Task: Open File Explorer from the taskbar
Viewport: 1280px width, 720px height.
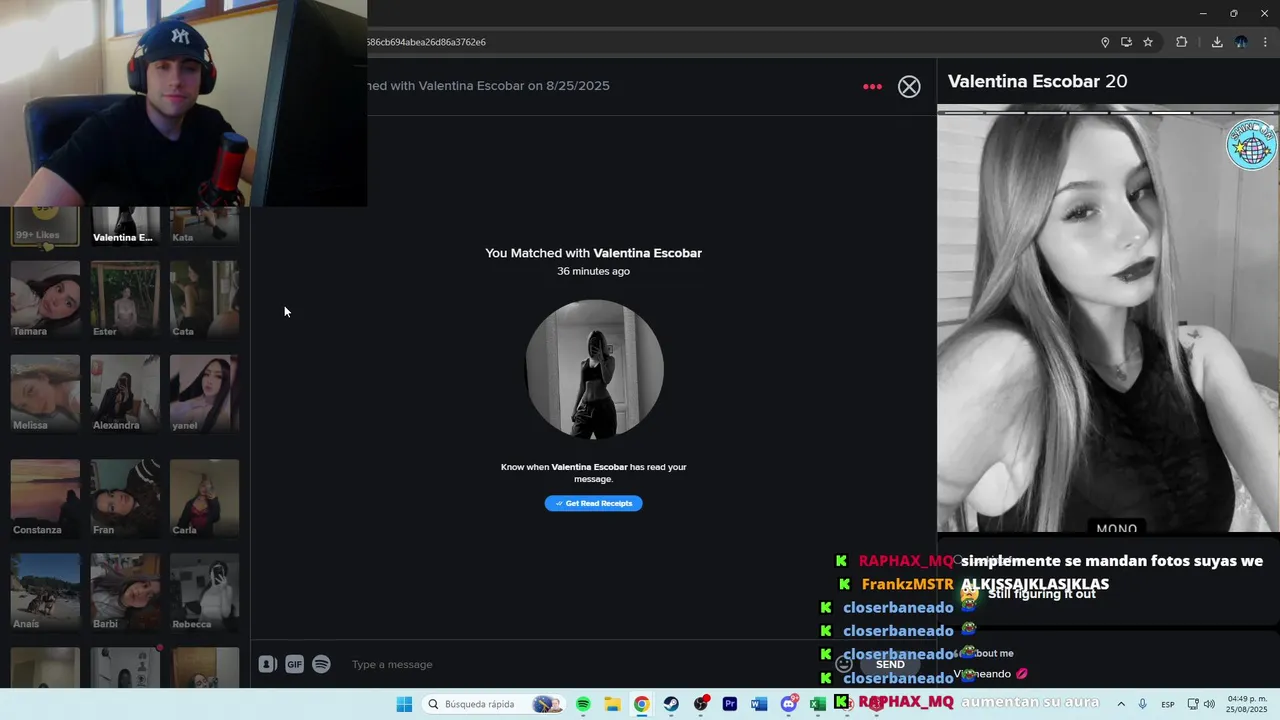Action: [612, 704]
